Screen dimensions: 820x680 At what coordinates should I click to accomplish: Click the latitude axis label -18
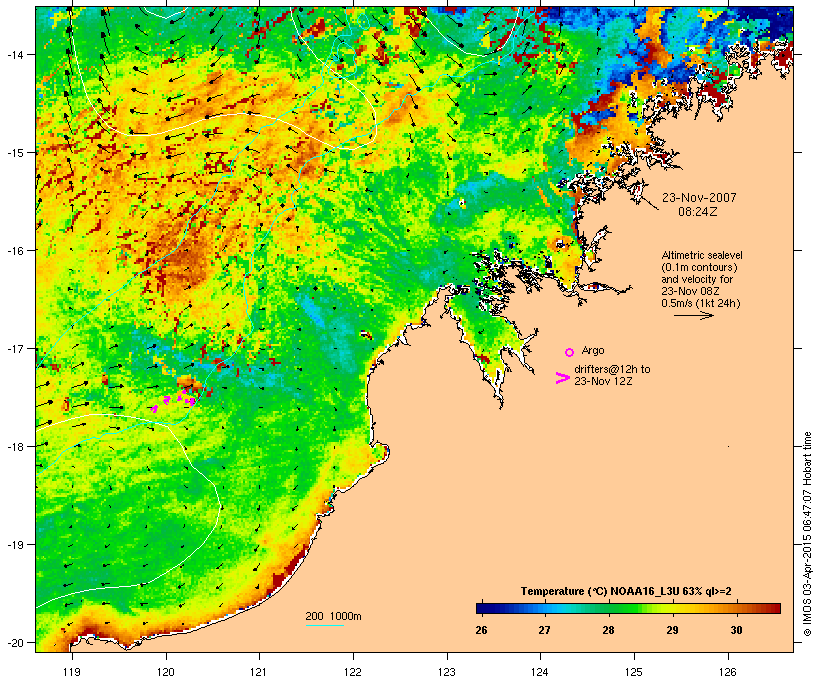pos(14,446)
